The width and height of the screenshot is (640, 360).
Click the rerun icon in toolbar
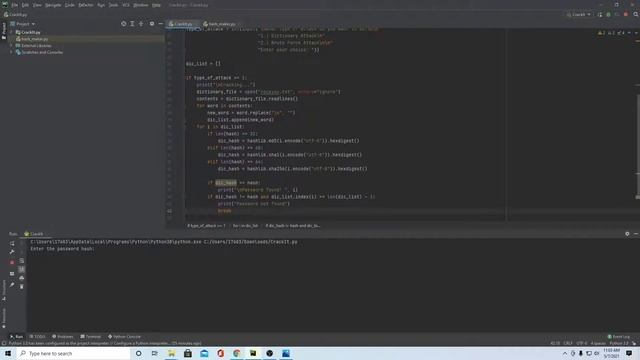pyautogui.click(x=600, y=14)
